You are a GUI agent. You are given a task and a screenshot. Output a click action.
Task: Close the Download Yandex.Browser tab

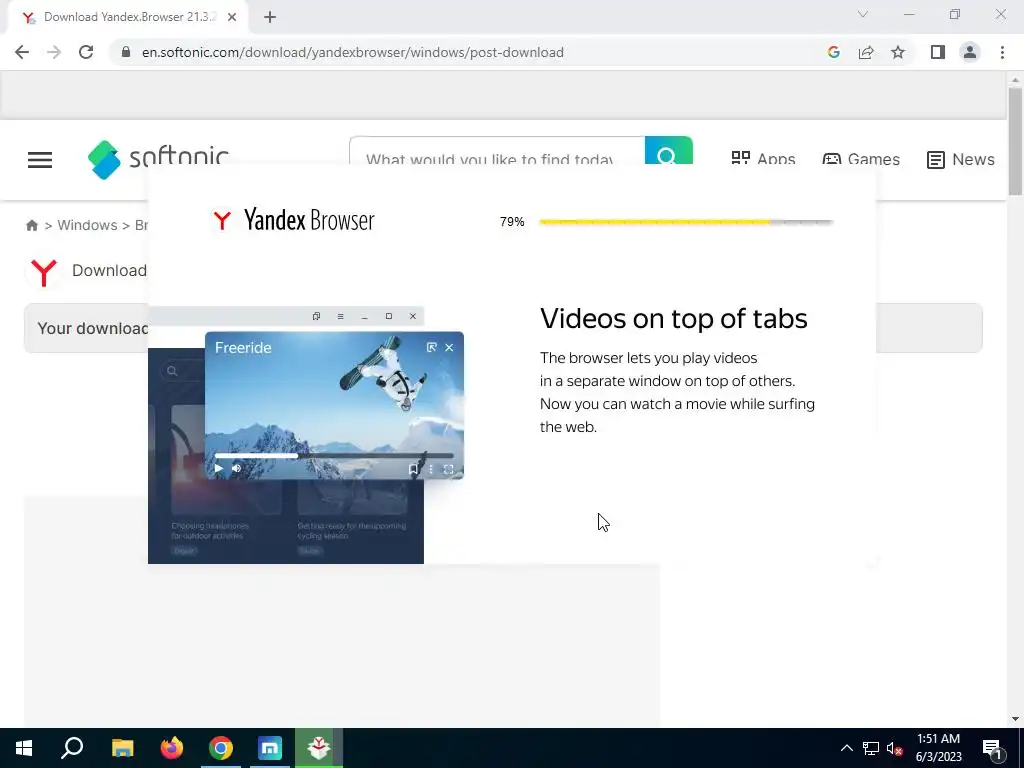pyautogui.click(x=232, y=18)
